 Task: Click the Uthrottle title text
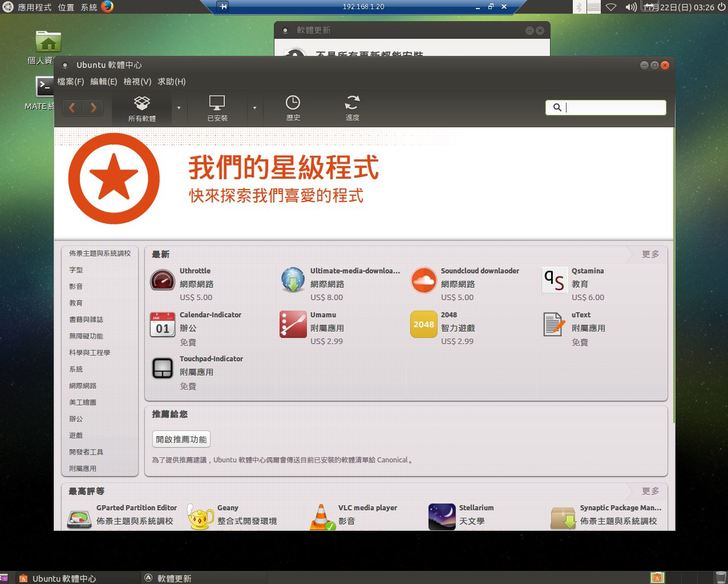pos(195,271)
